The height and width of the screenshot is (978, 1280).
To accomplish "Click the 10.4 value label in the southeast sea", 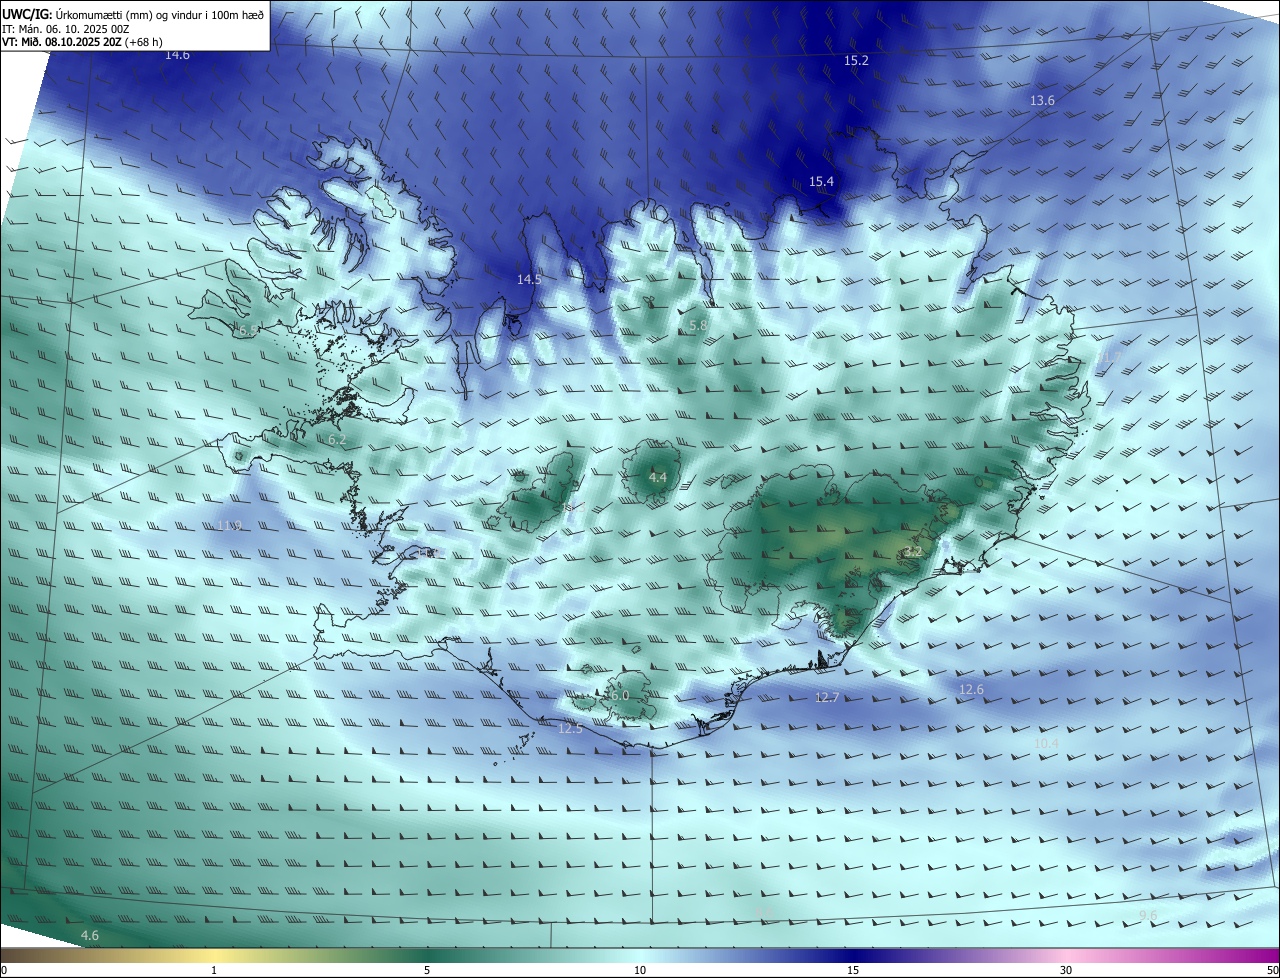I will (x=1046, y=743).
